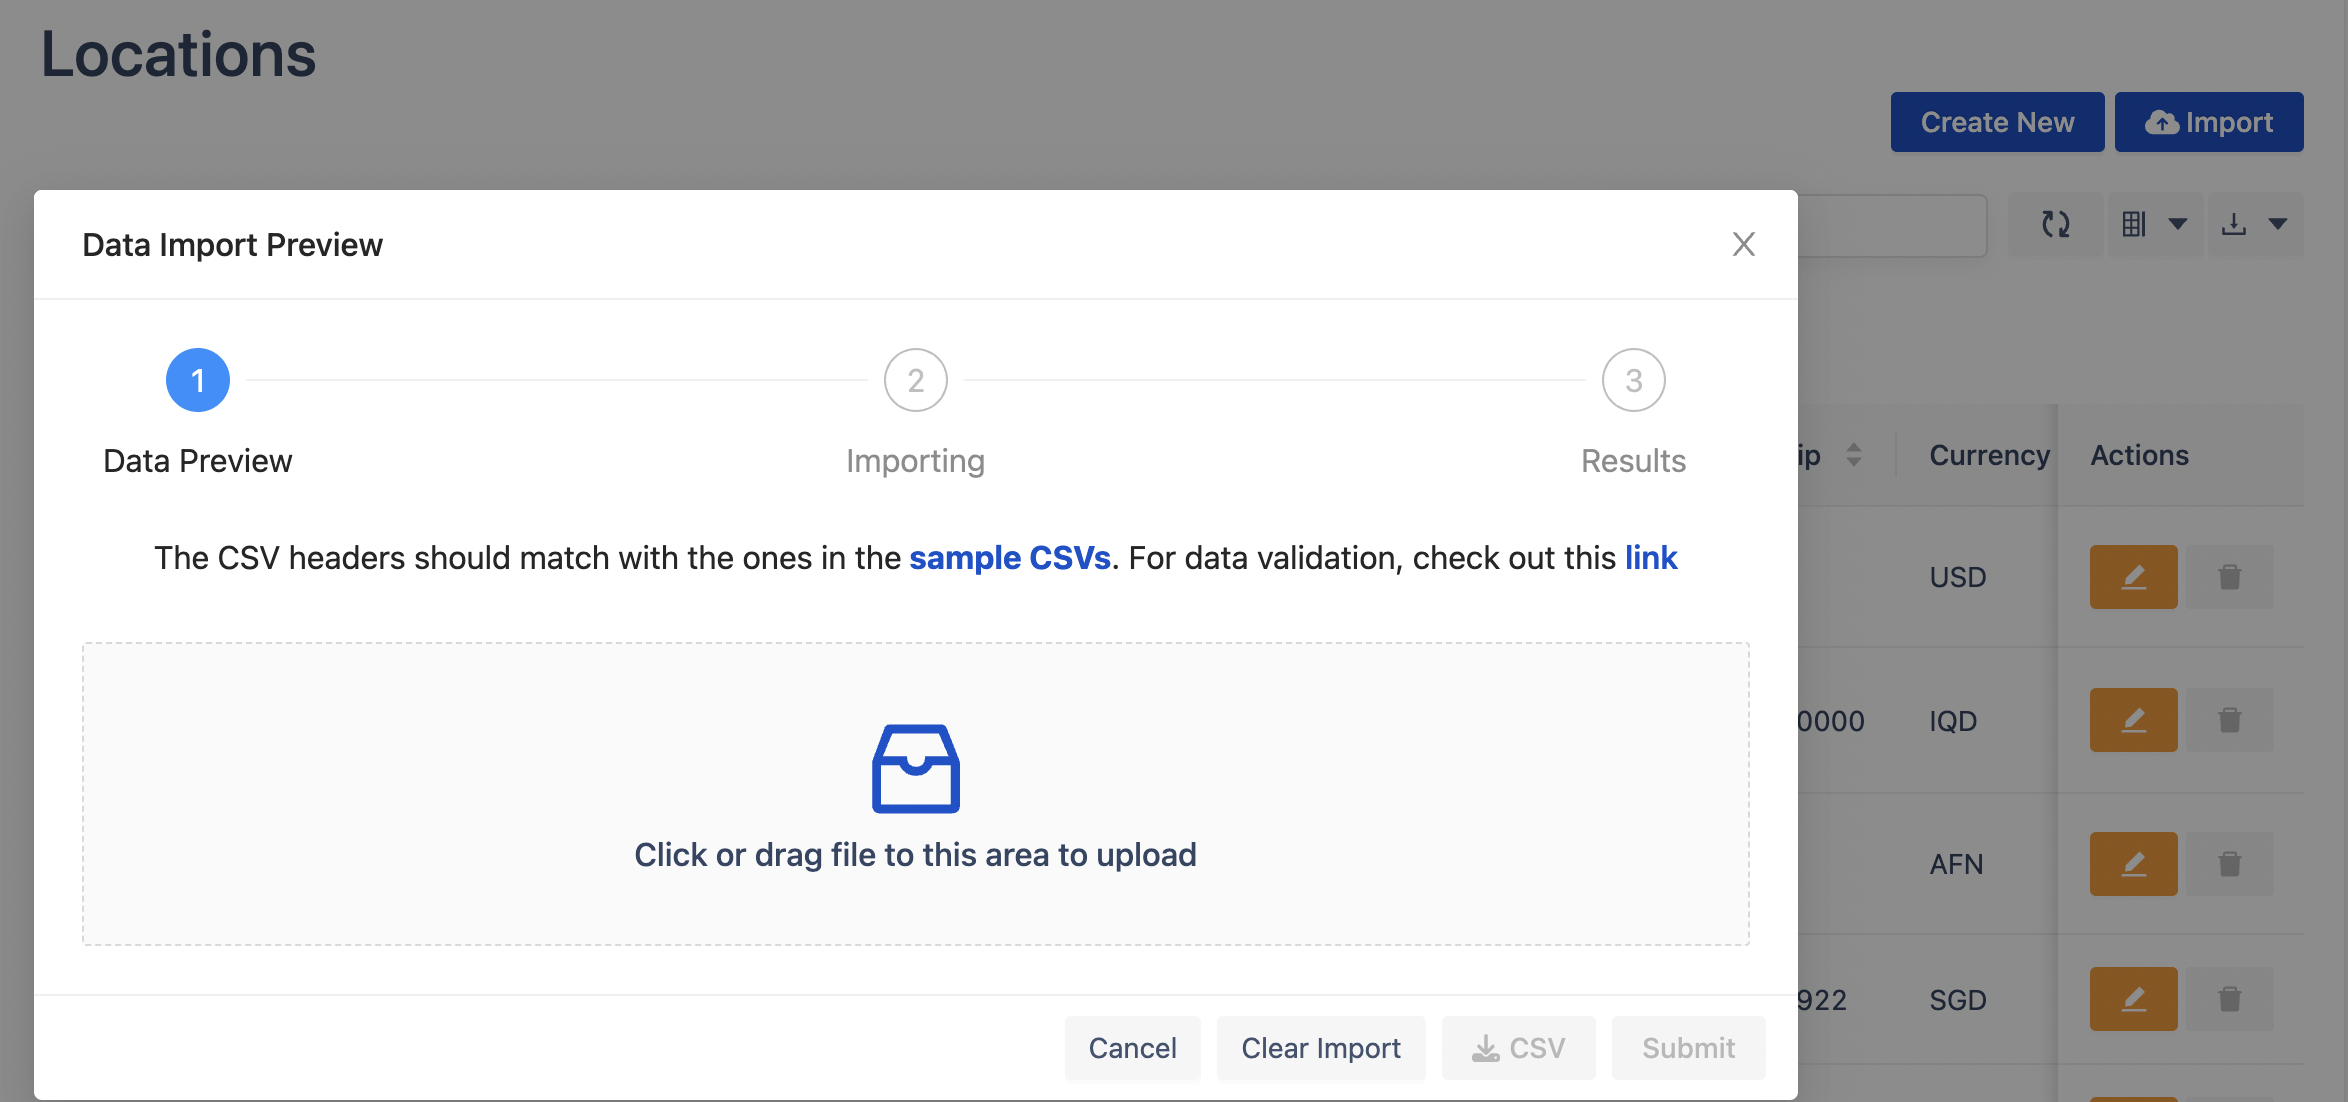The width and height of the screenshot is (2348, 1102).
Task: Open the sample CSVs link
Action: [x=1009, y=558]
